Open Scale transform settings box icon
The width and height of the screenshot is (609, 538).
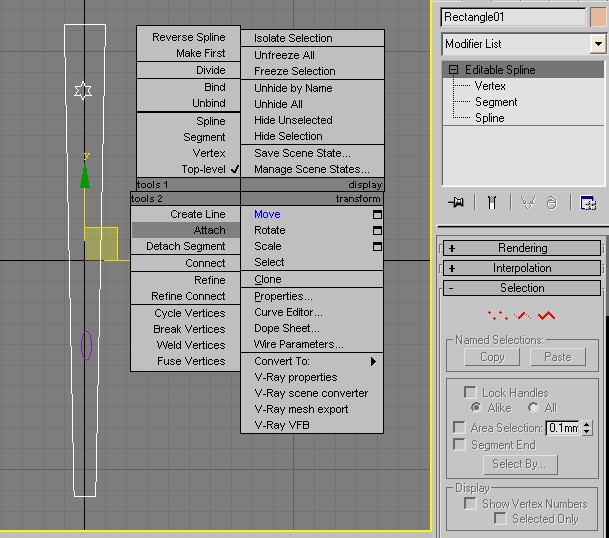377,246
